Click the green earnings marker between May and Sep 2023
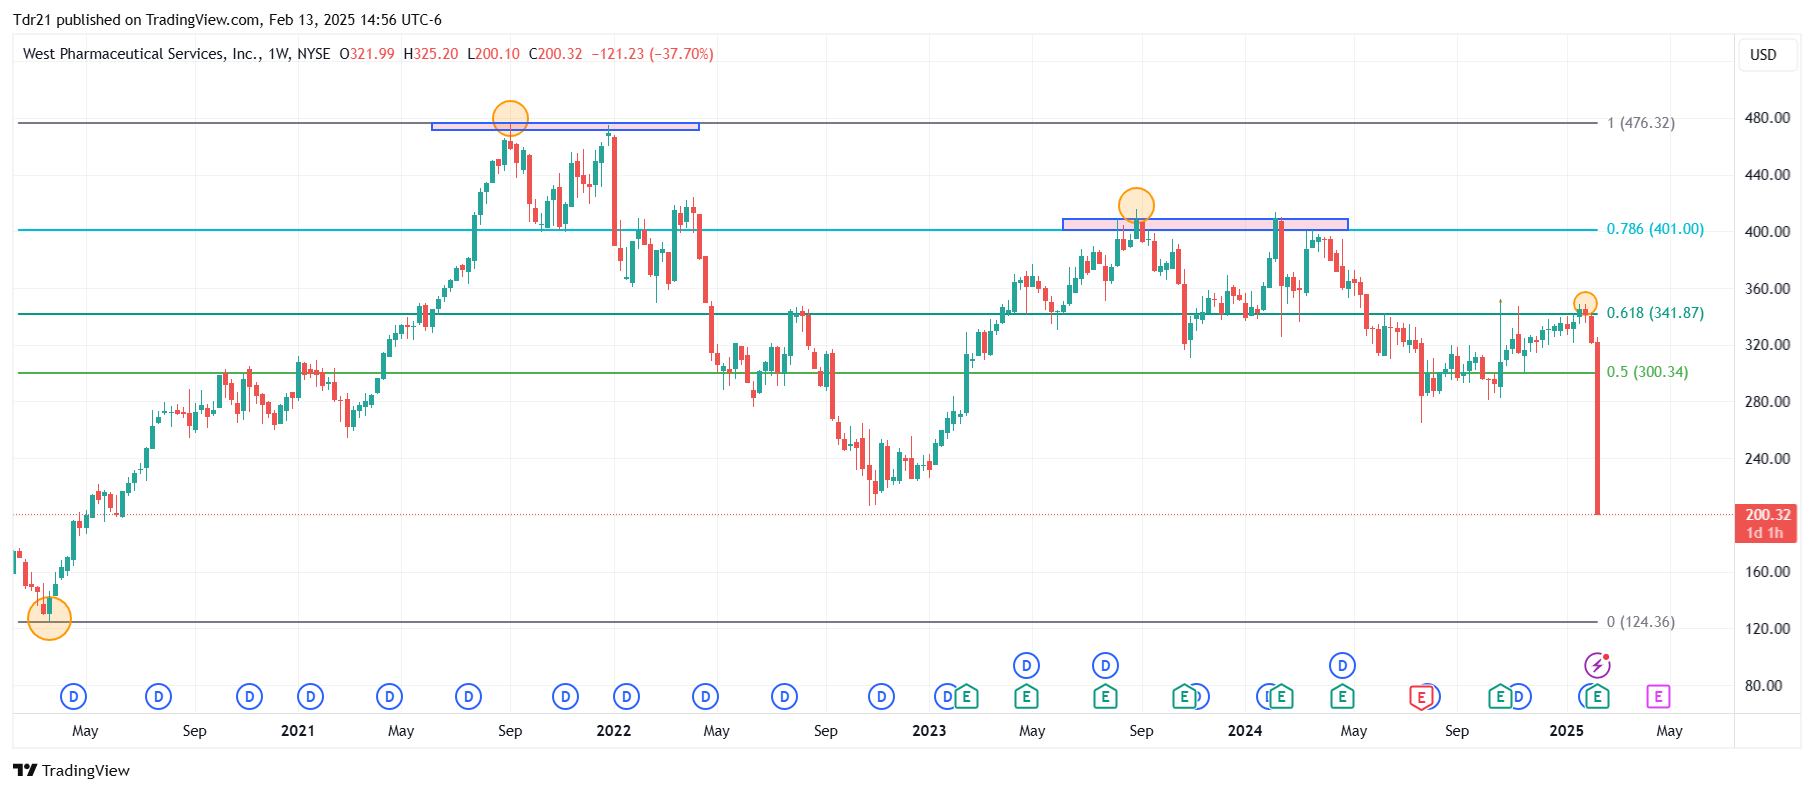1814x792 pixels. pyautogui.click(x=1105, y=696)
